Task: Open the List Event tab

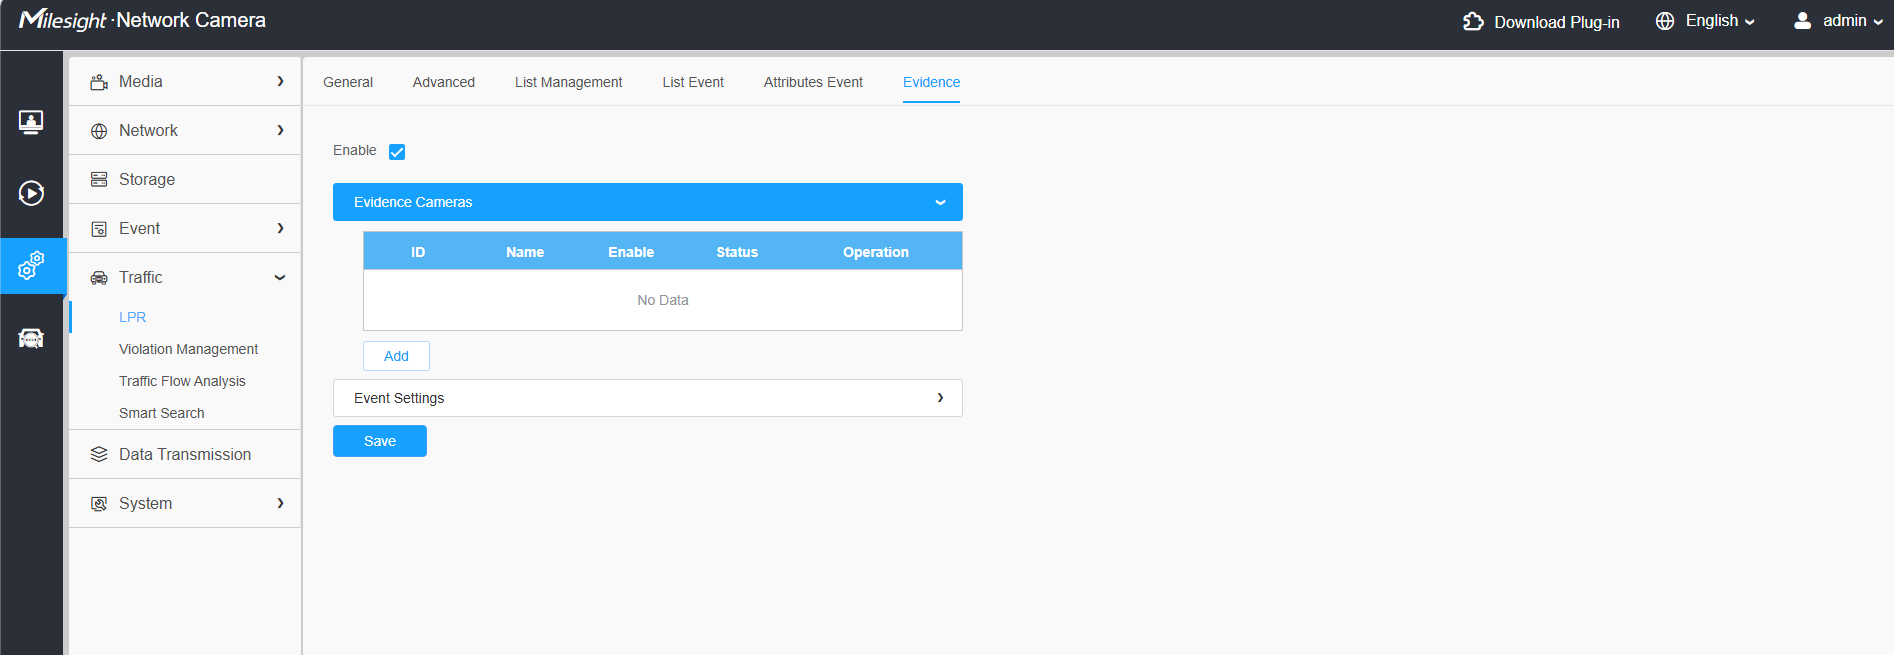Action: click(x=693, y=82)
